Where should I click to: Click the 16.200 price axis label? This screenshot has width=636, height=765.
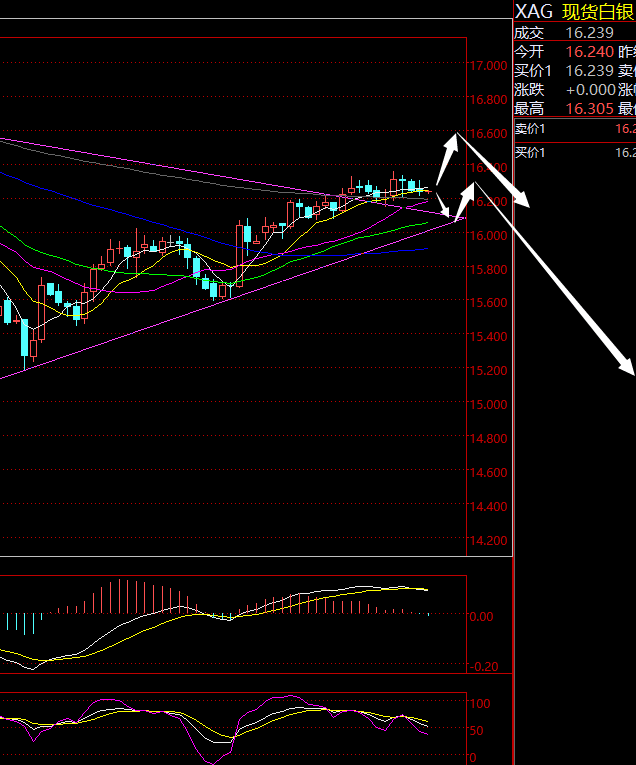point(488,201)
